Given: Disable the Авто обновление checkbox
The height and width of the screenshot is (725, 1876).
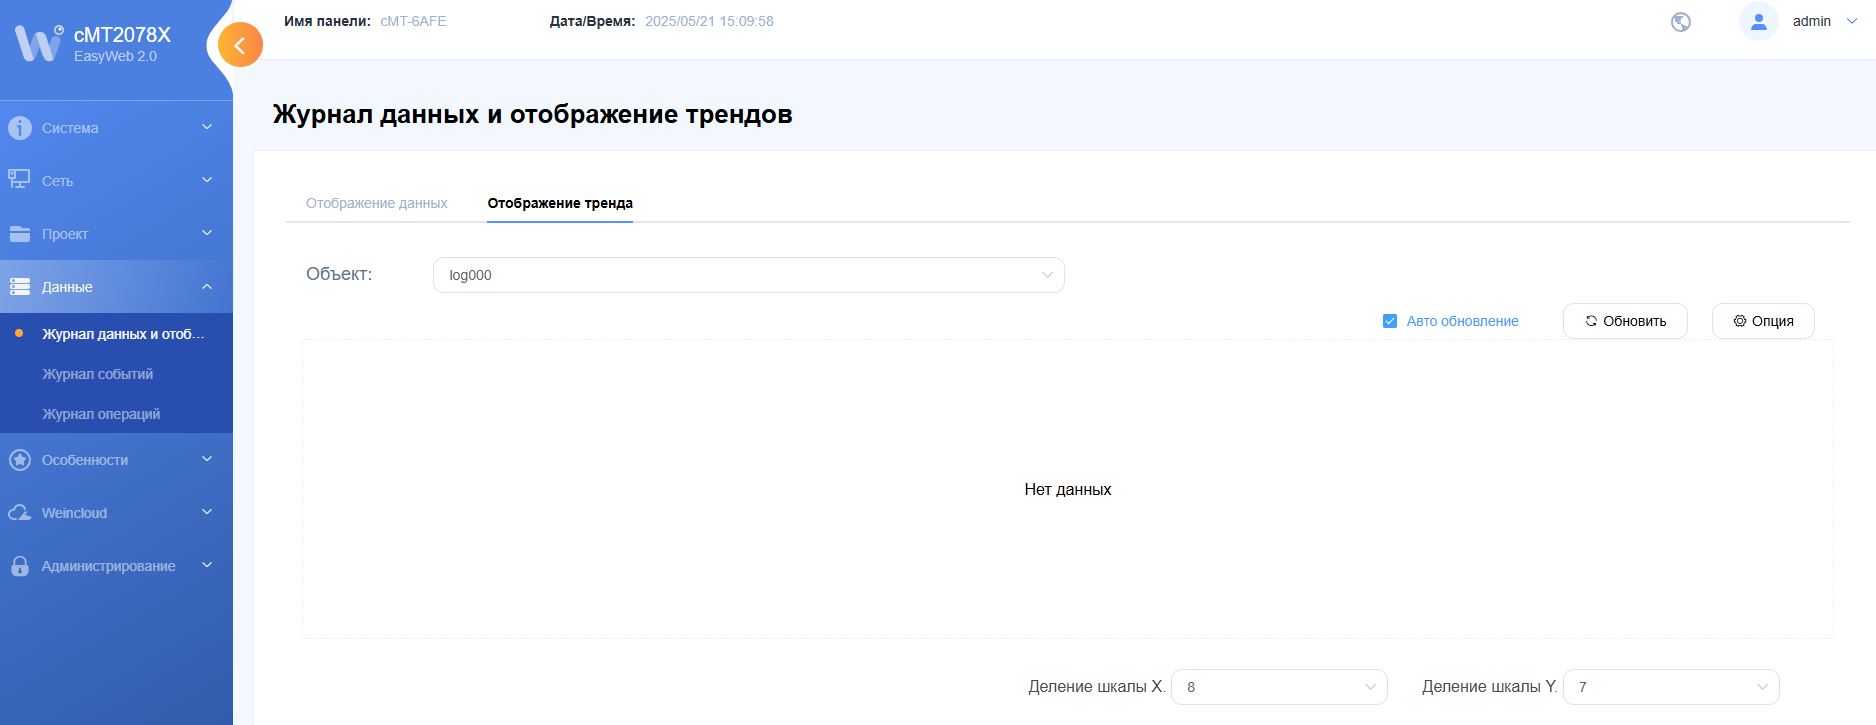Looking at the screenshot, I should point(1390,321).
